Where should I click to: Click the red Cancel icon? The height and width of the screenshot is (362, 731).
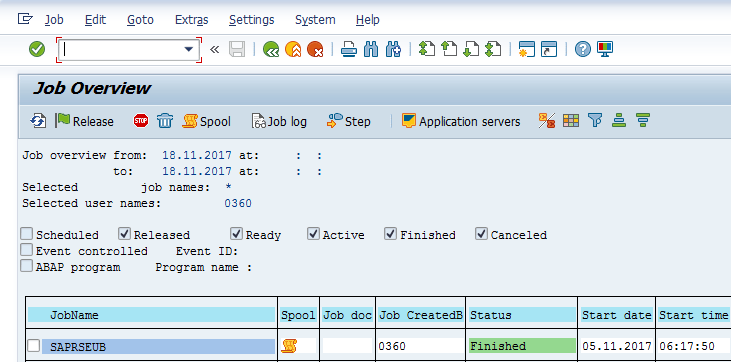coord(315,49)
